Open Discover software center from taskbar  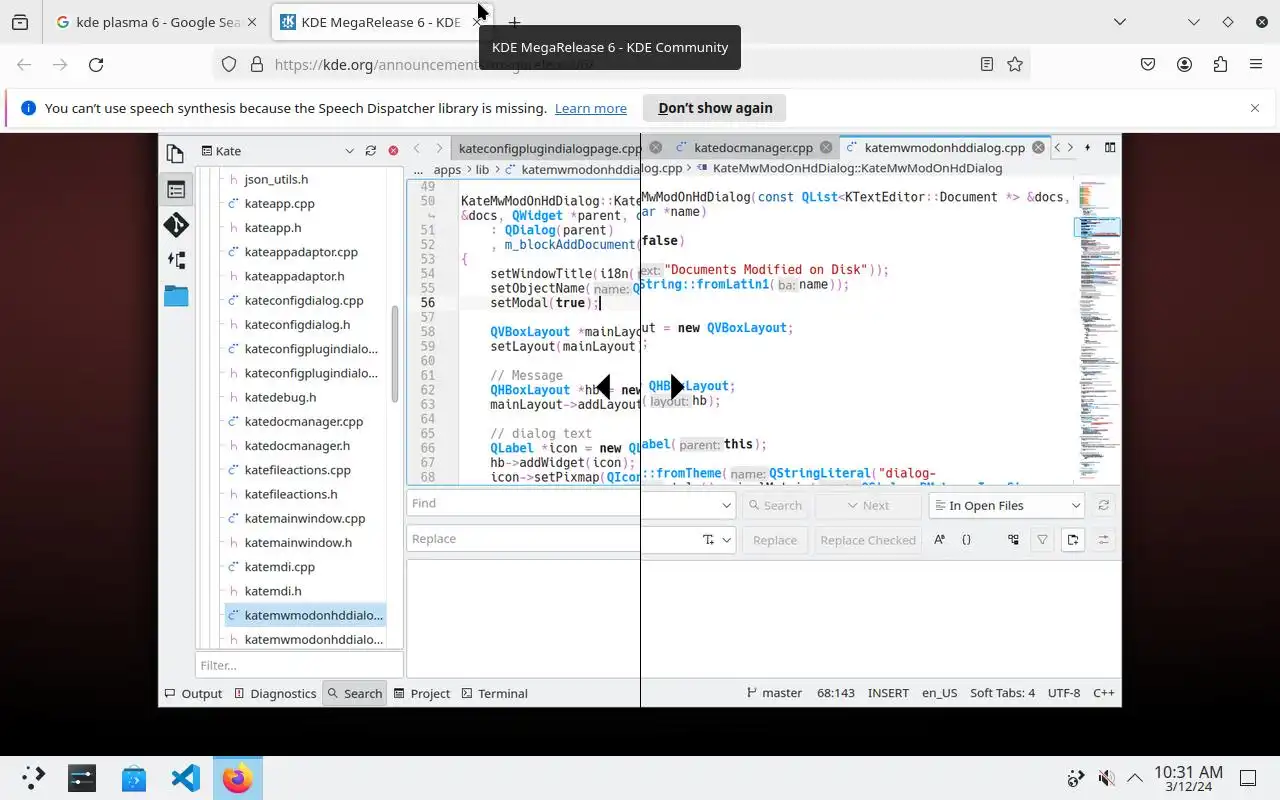(134, 778)
